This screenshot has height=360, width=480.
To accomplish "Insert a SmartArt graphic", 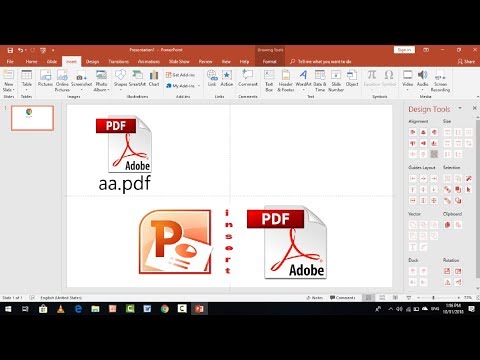I will (137, 79).
